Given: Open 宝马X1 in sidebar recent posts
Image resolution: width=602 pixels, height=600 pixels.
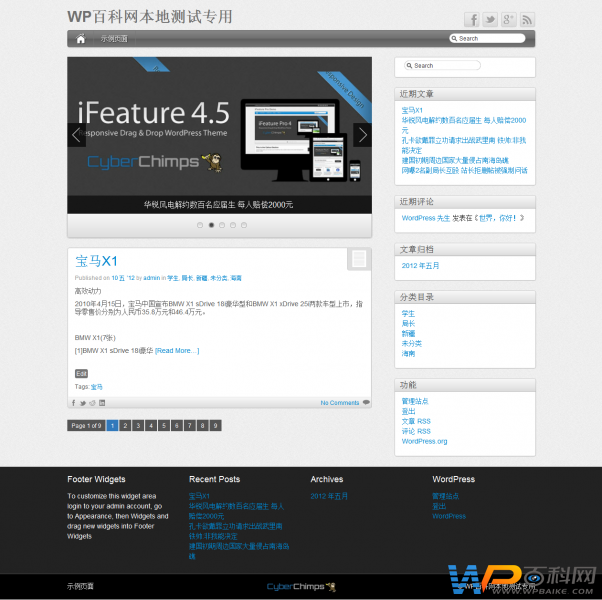Looking at the screenshot, I should point(412,111).
